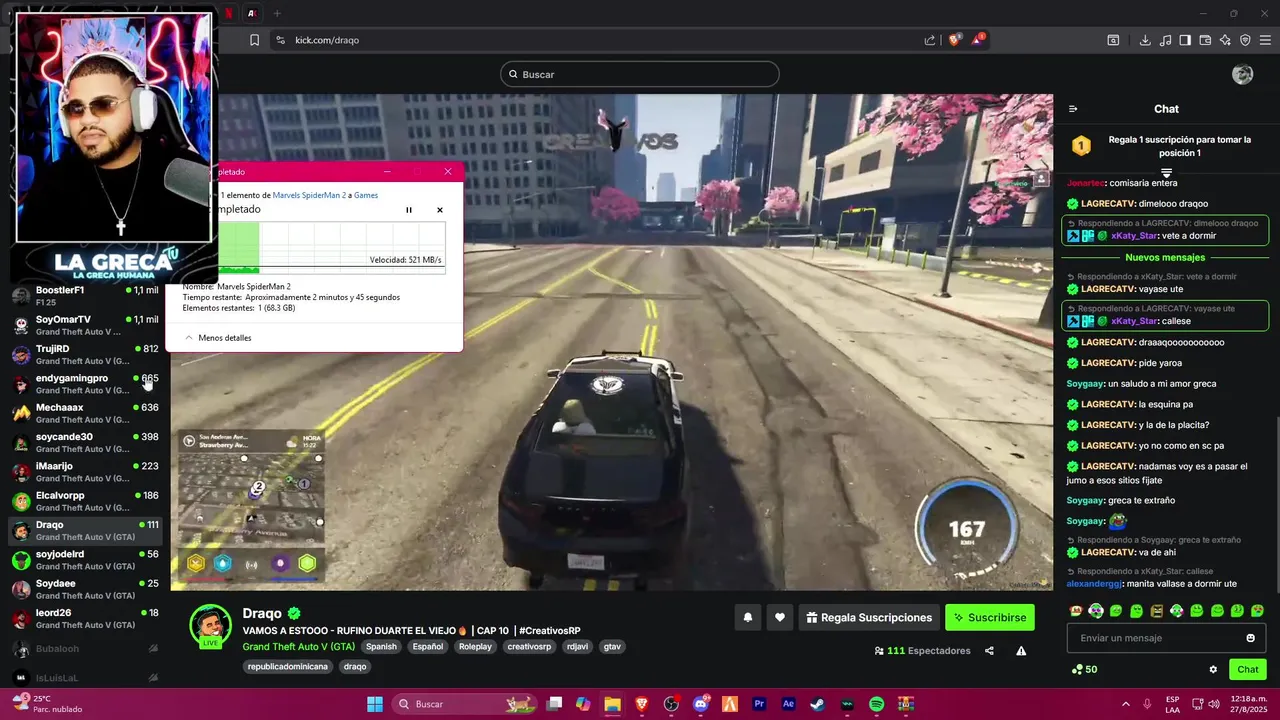Viewport: 1280px width, 720px height.
Task: Open BoostlerF1 channel in sidebar
Action: click(85, 296)
